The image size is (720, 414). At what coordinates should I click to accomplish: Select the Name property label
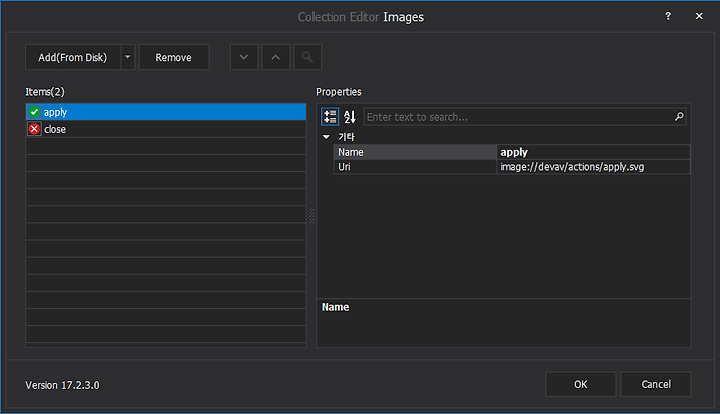(x=415, y=152)
